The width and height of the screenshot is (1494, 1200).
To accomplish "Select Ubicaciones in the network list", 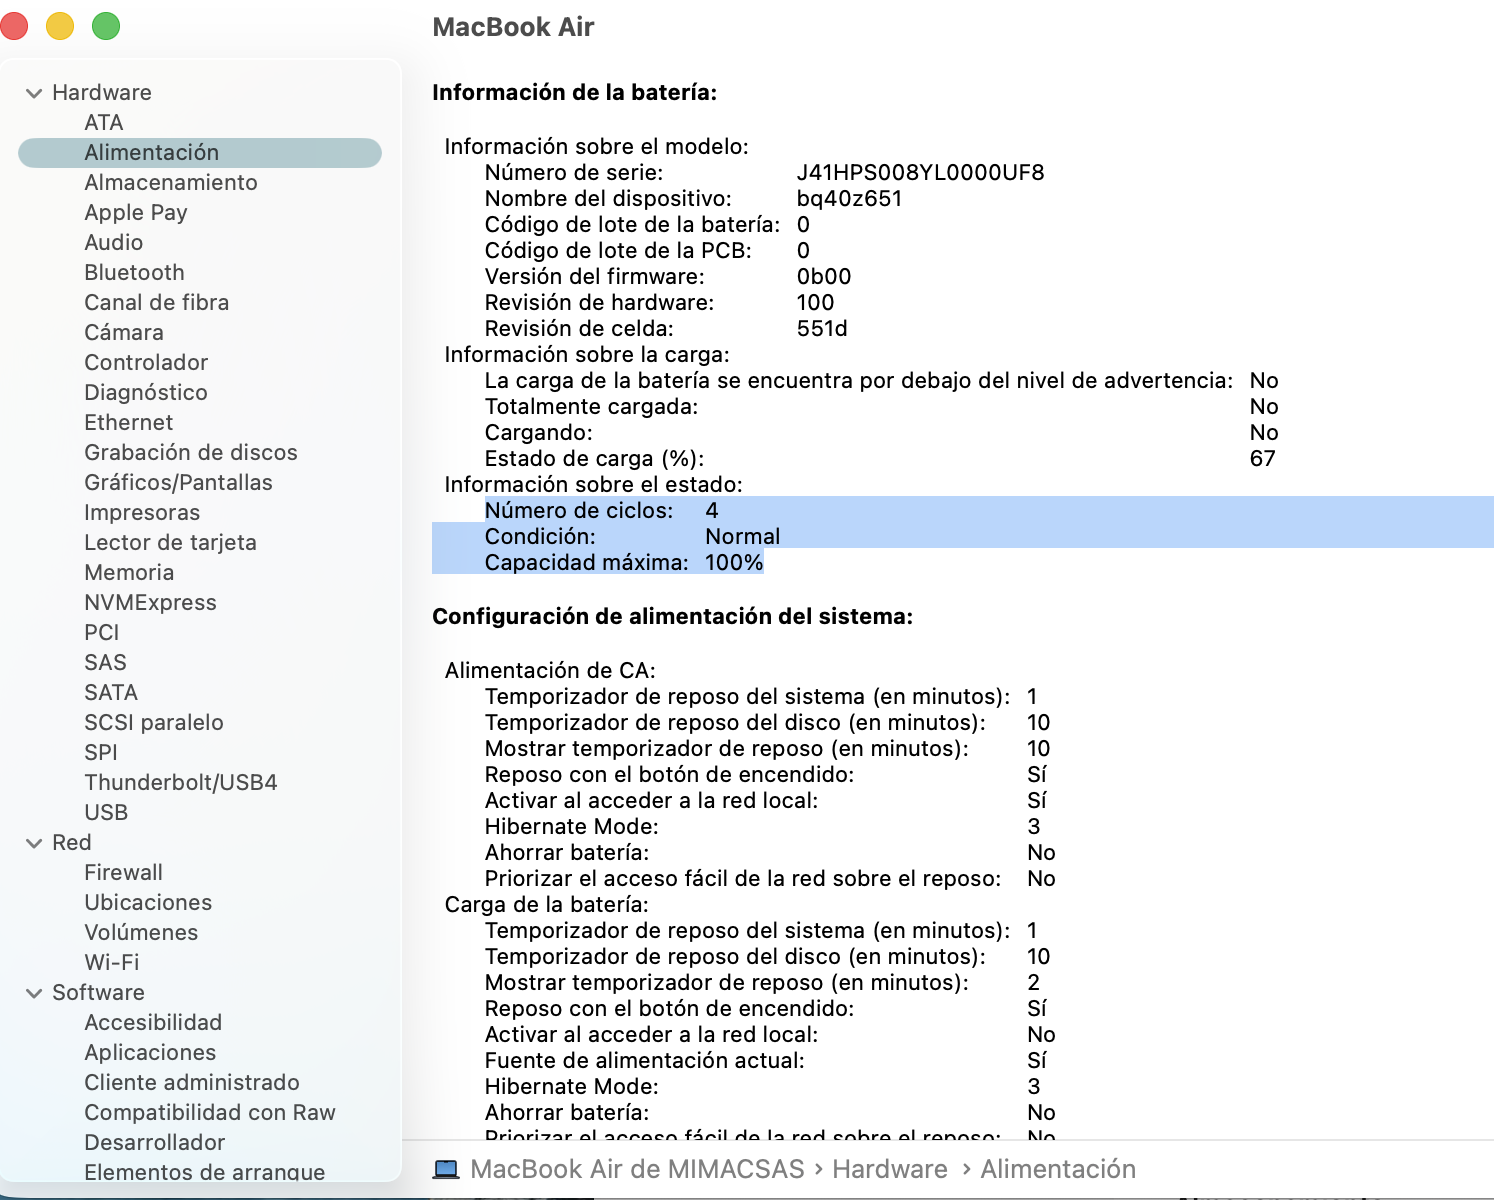I will (148, 902).
